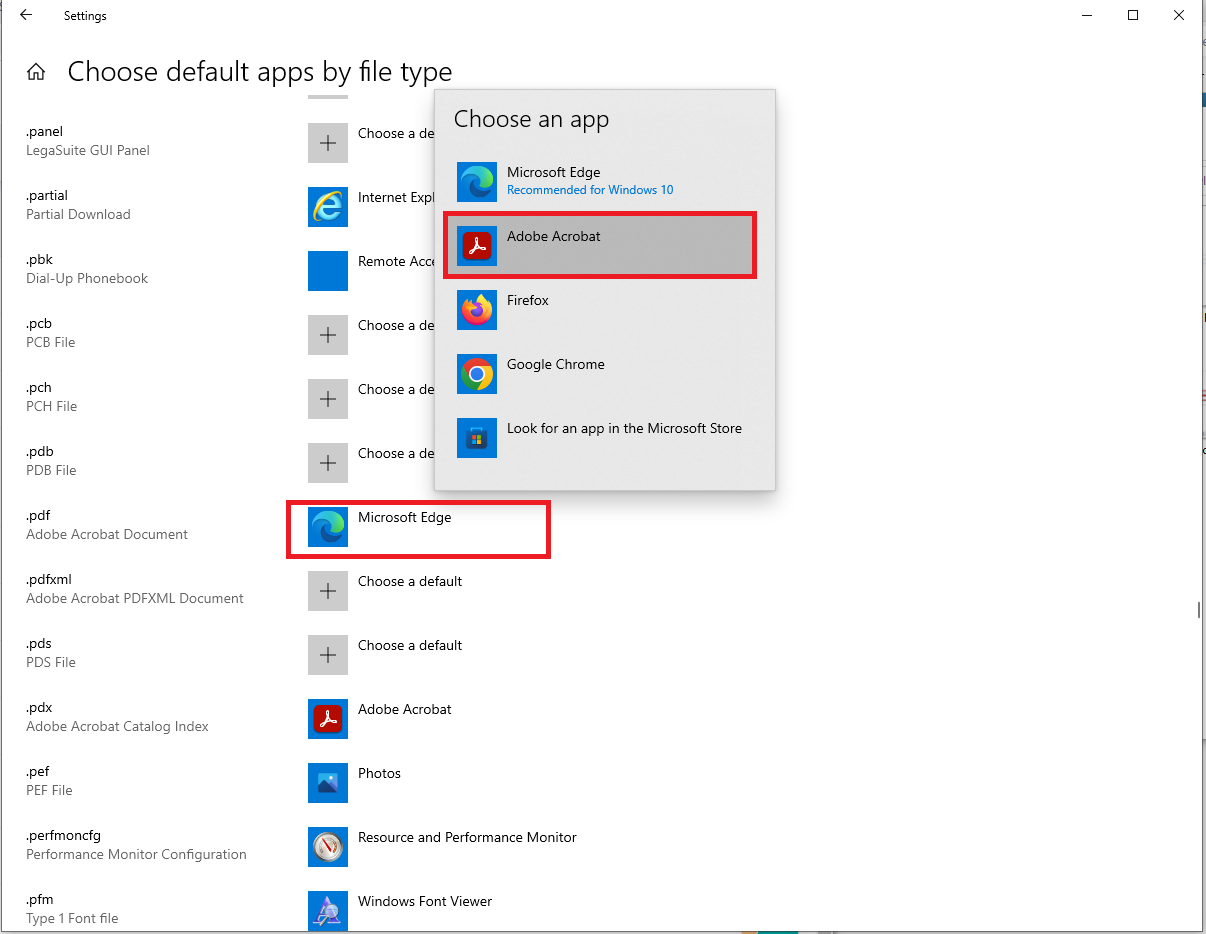Click Choose a default next to .pcb

click(395, 325)
